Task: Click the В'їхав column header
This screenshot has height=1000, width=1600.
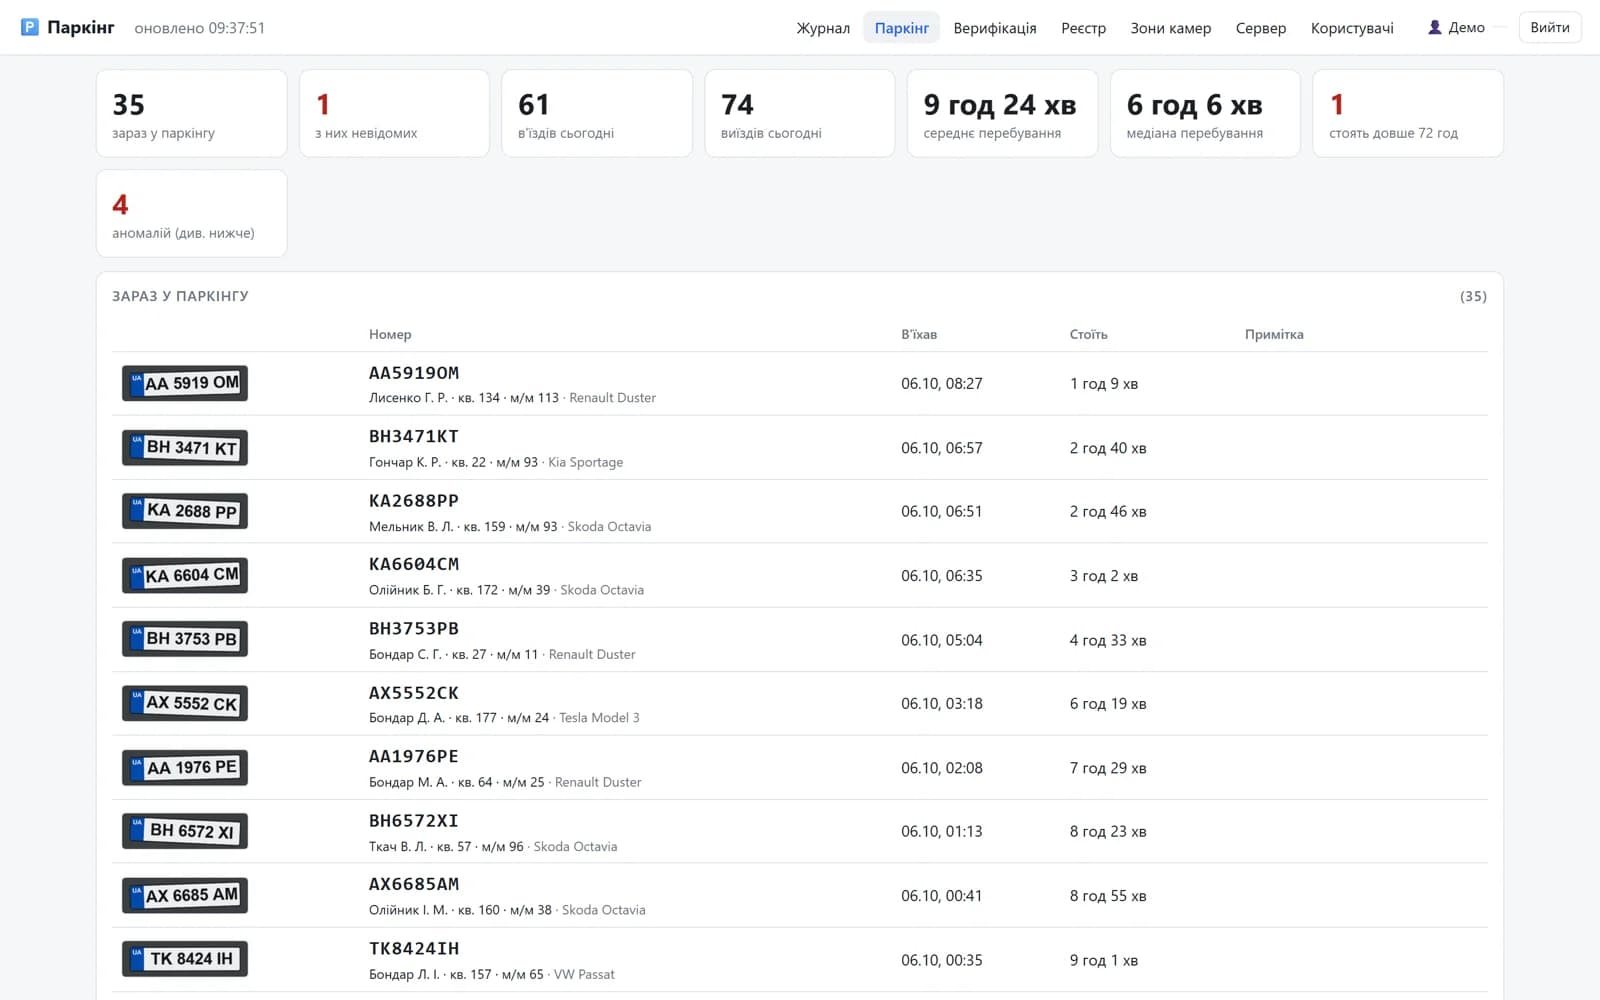Action: click(919, 334)
